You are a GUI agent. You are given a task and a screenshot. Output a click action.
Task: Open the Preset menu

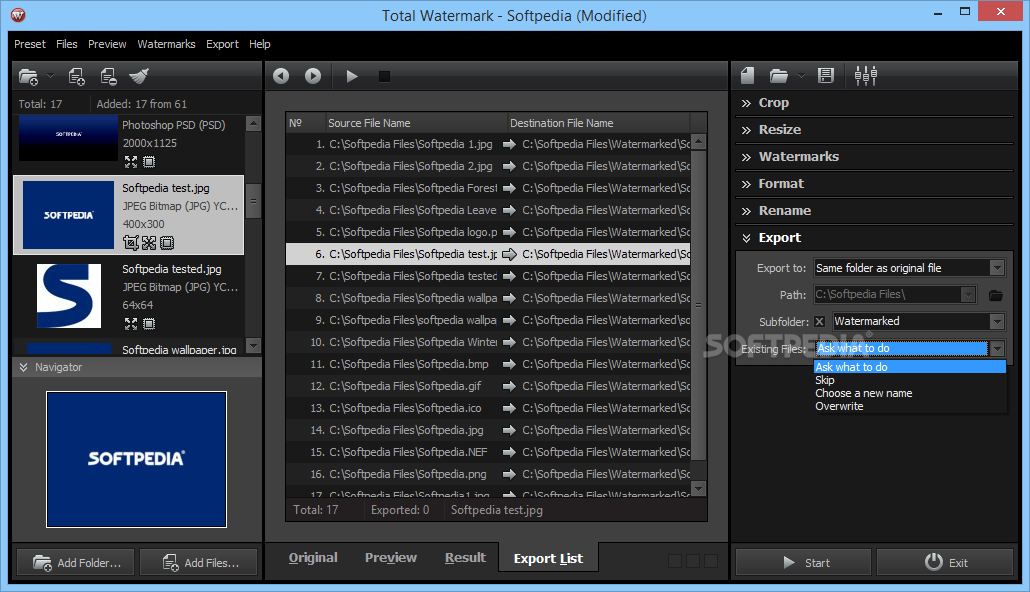point(30,44)
